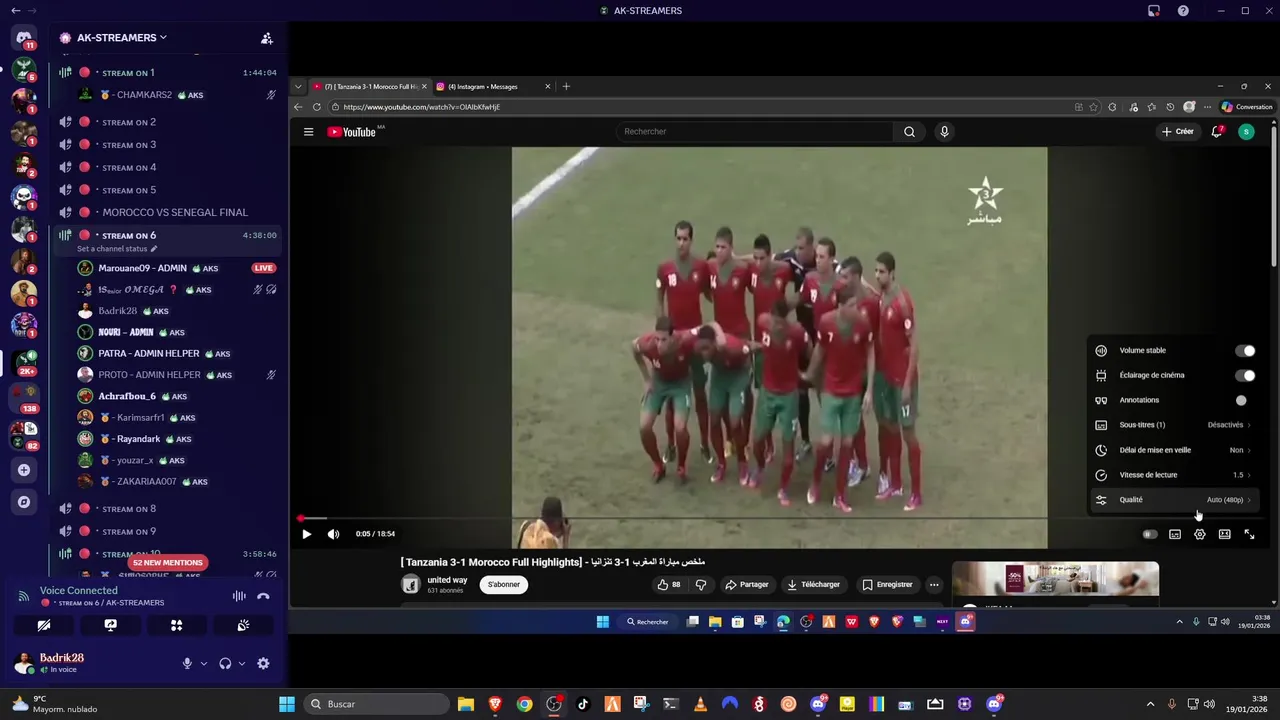Click S'abonner to subscribe to united way
This screenshot has width=1280, height=720.
tap(504, 585)
